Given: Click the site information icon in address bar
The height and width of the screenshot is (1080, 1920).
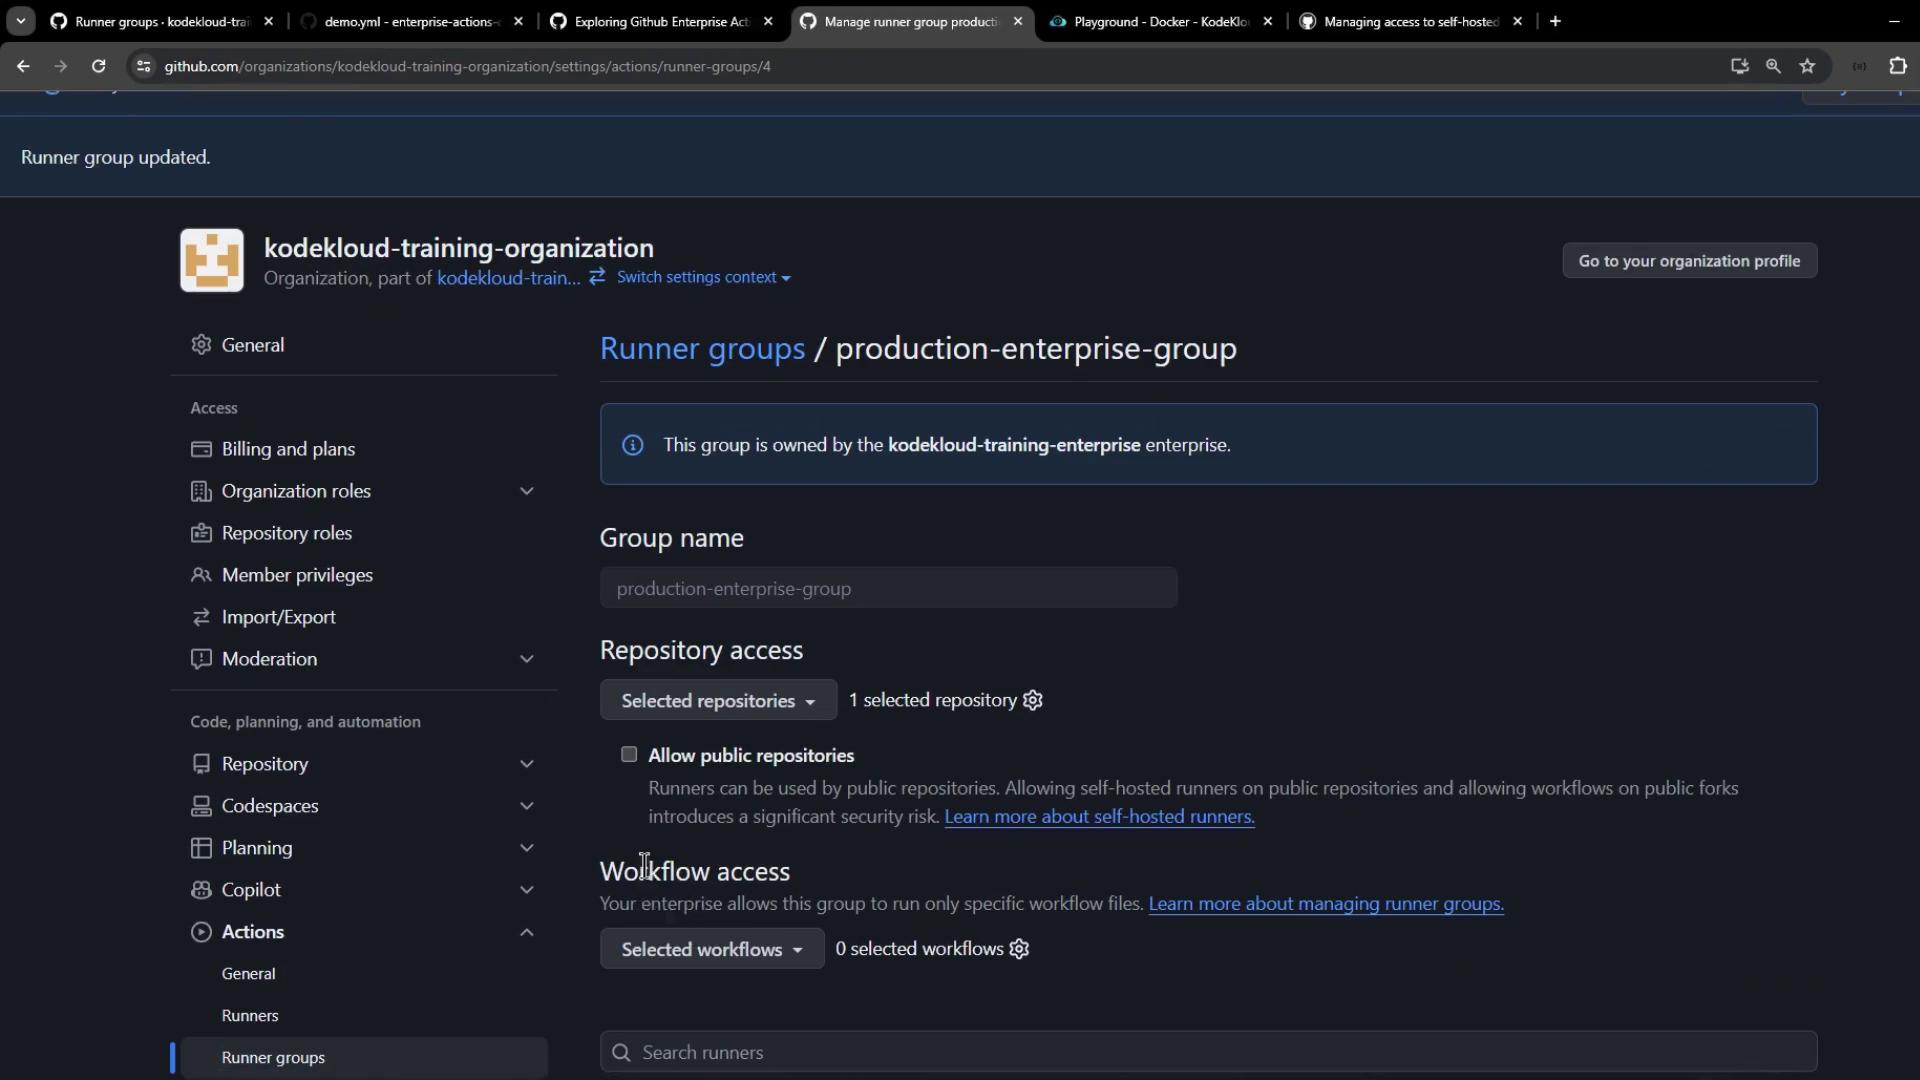Looking at the screenshot, I should [144, 66].
